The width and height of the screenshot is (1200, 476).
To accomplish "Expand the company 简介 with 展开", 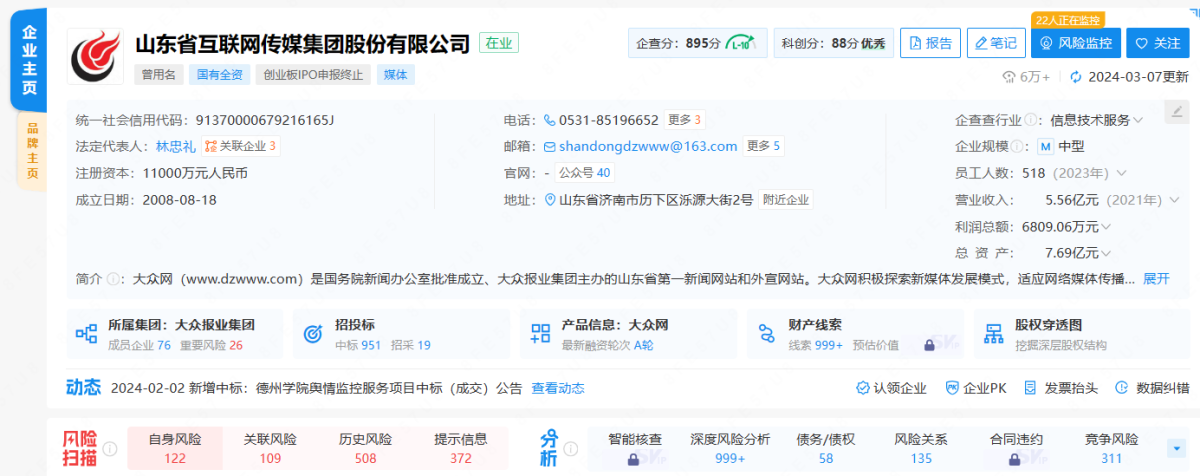I will [x=1156, y=278].
